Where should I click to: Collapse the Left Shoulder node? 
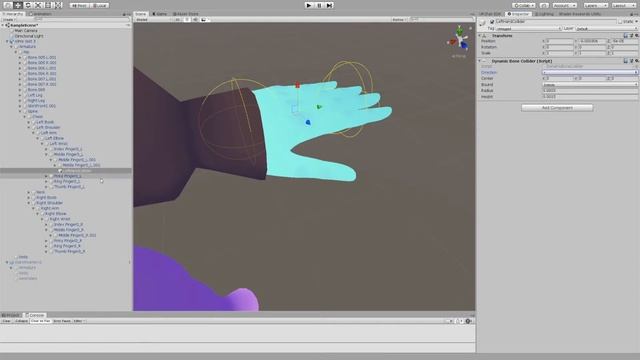pos(29,127)
